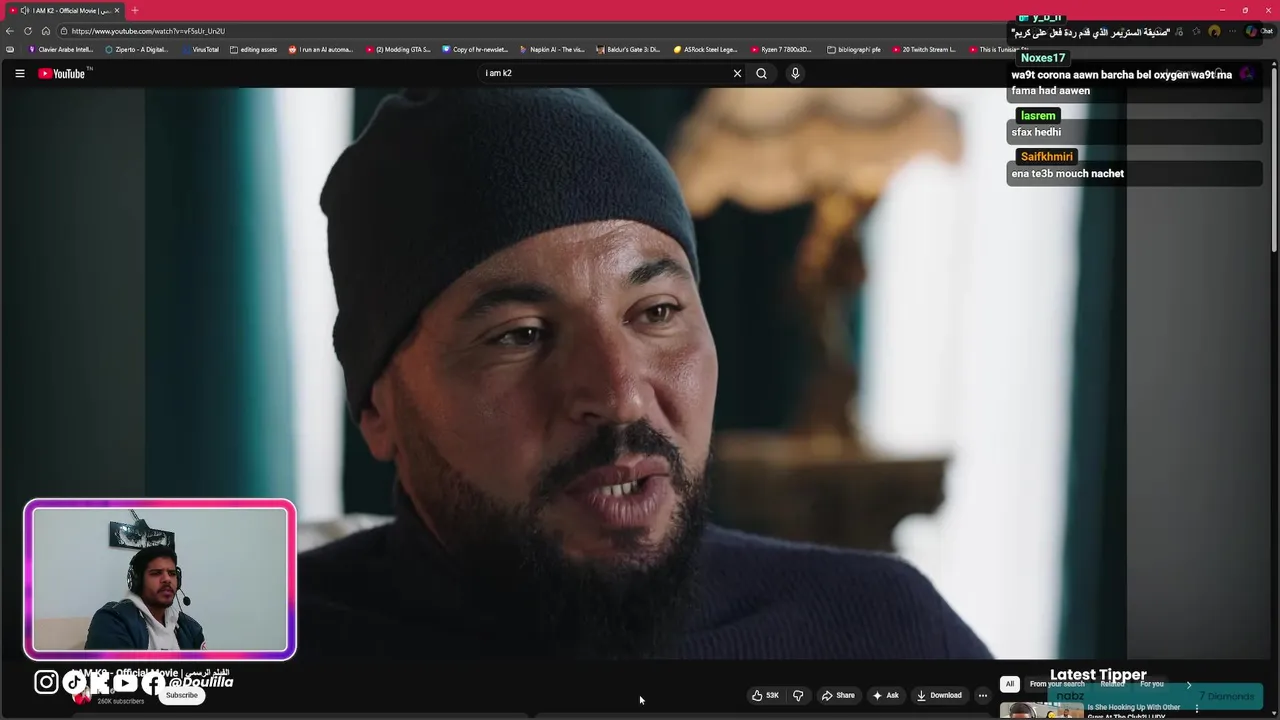Show more chips with right chevron
The width and height of the screenshot is (1280, 720).
tap(1189, 684)
